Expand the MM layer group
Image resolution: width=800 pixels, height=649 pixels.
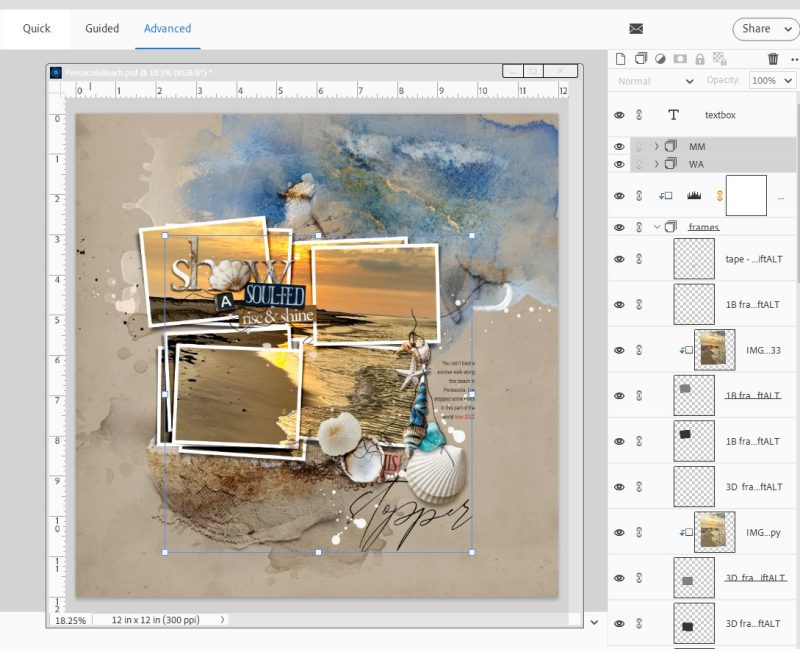[657, 146]
